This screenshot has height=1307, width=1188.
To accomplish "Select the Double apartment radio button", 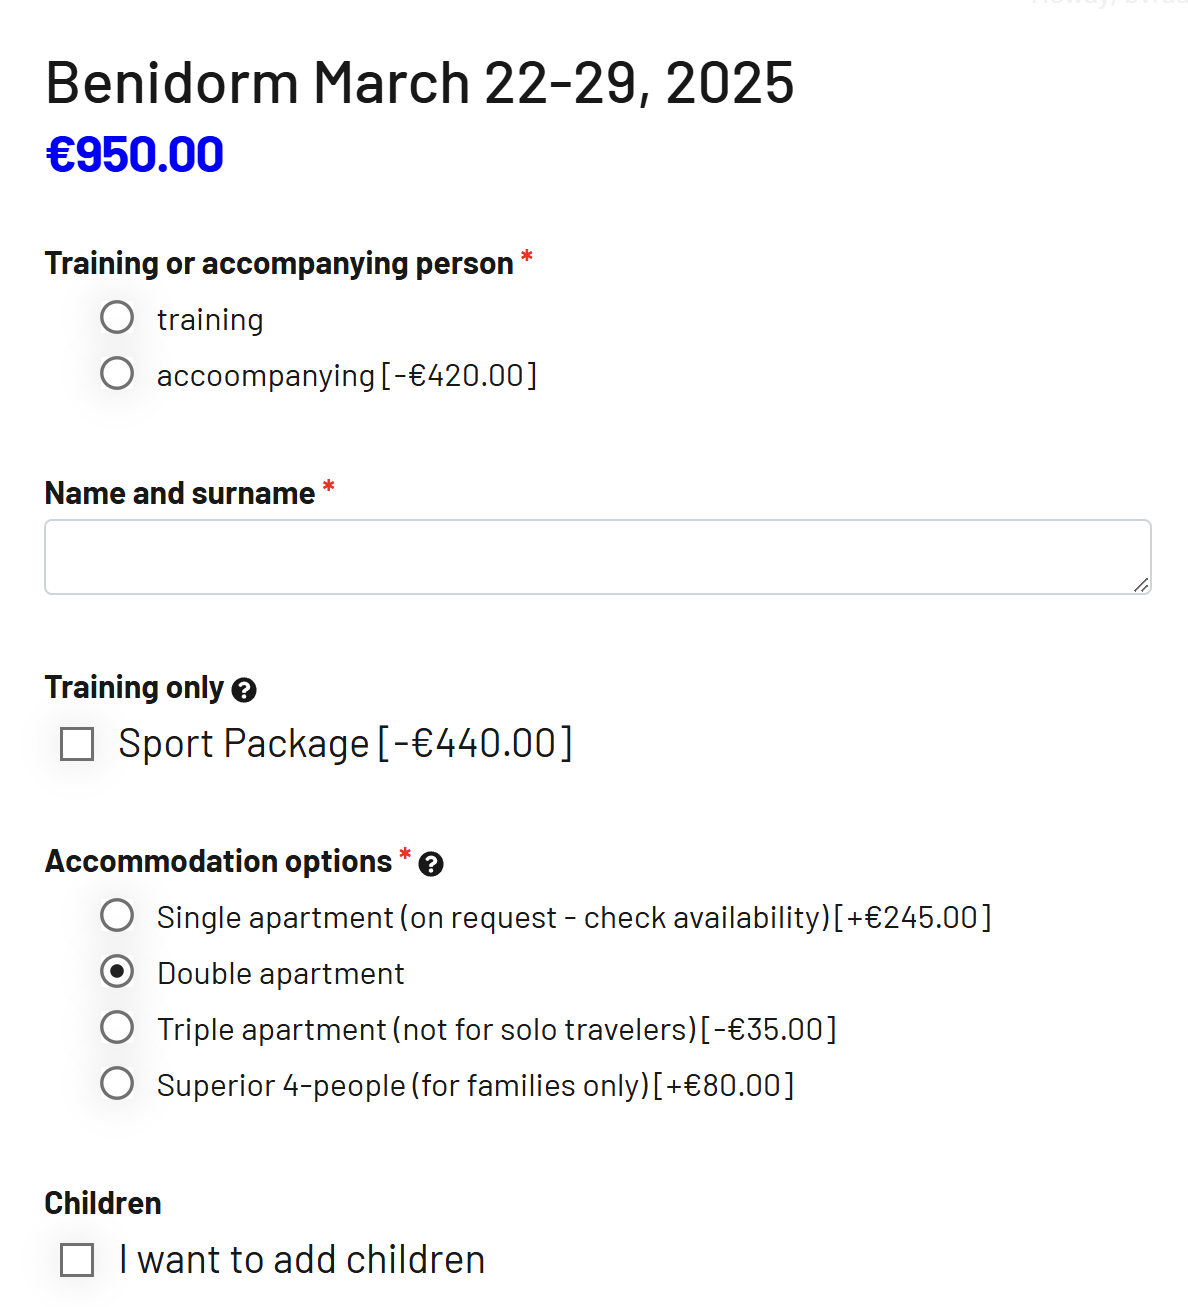I will click(117, 972).
